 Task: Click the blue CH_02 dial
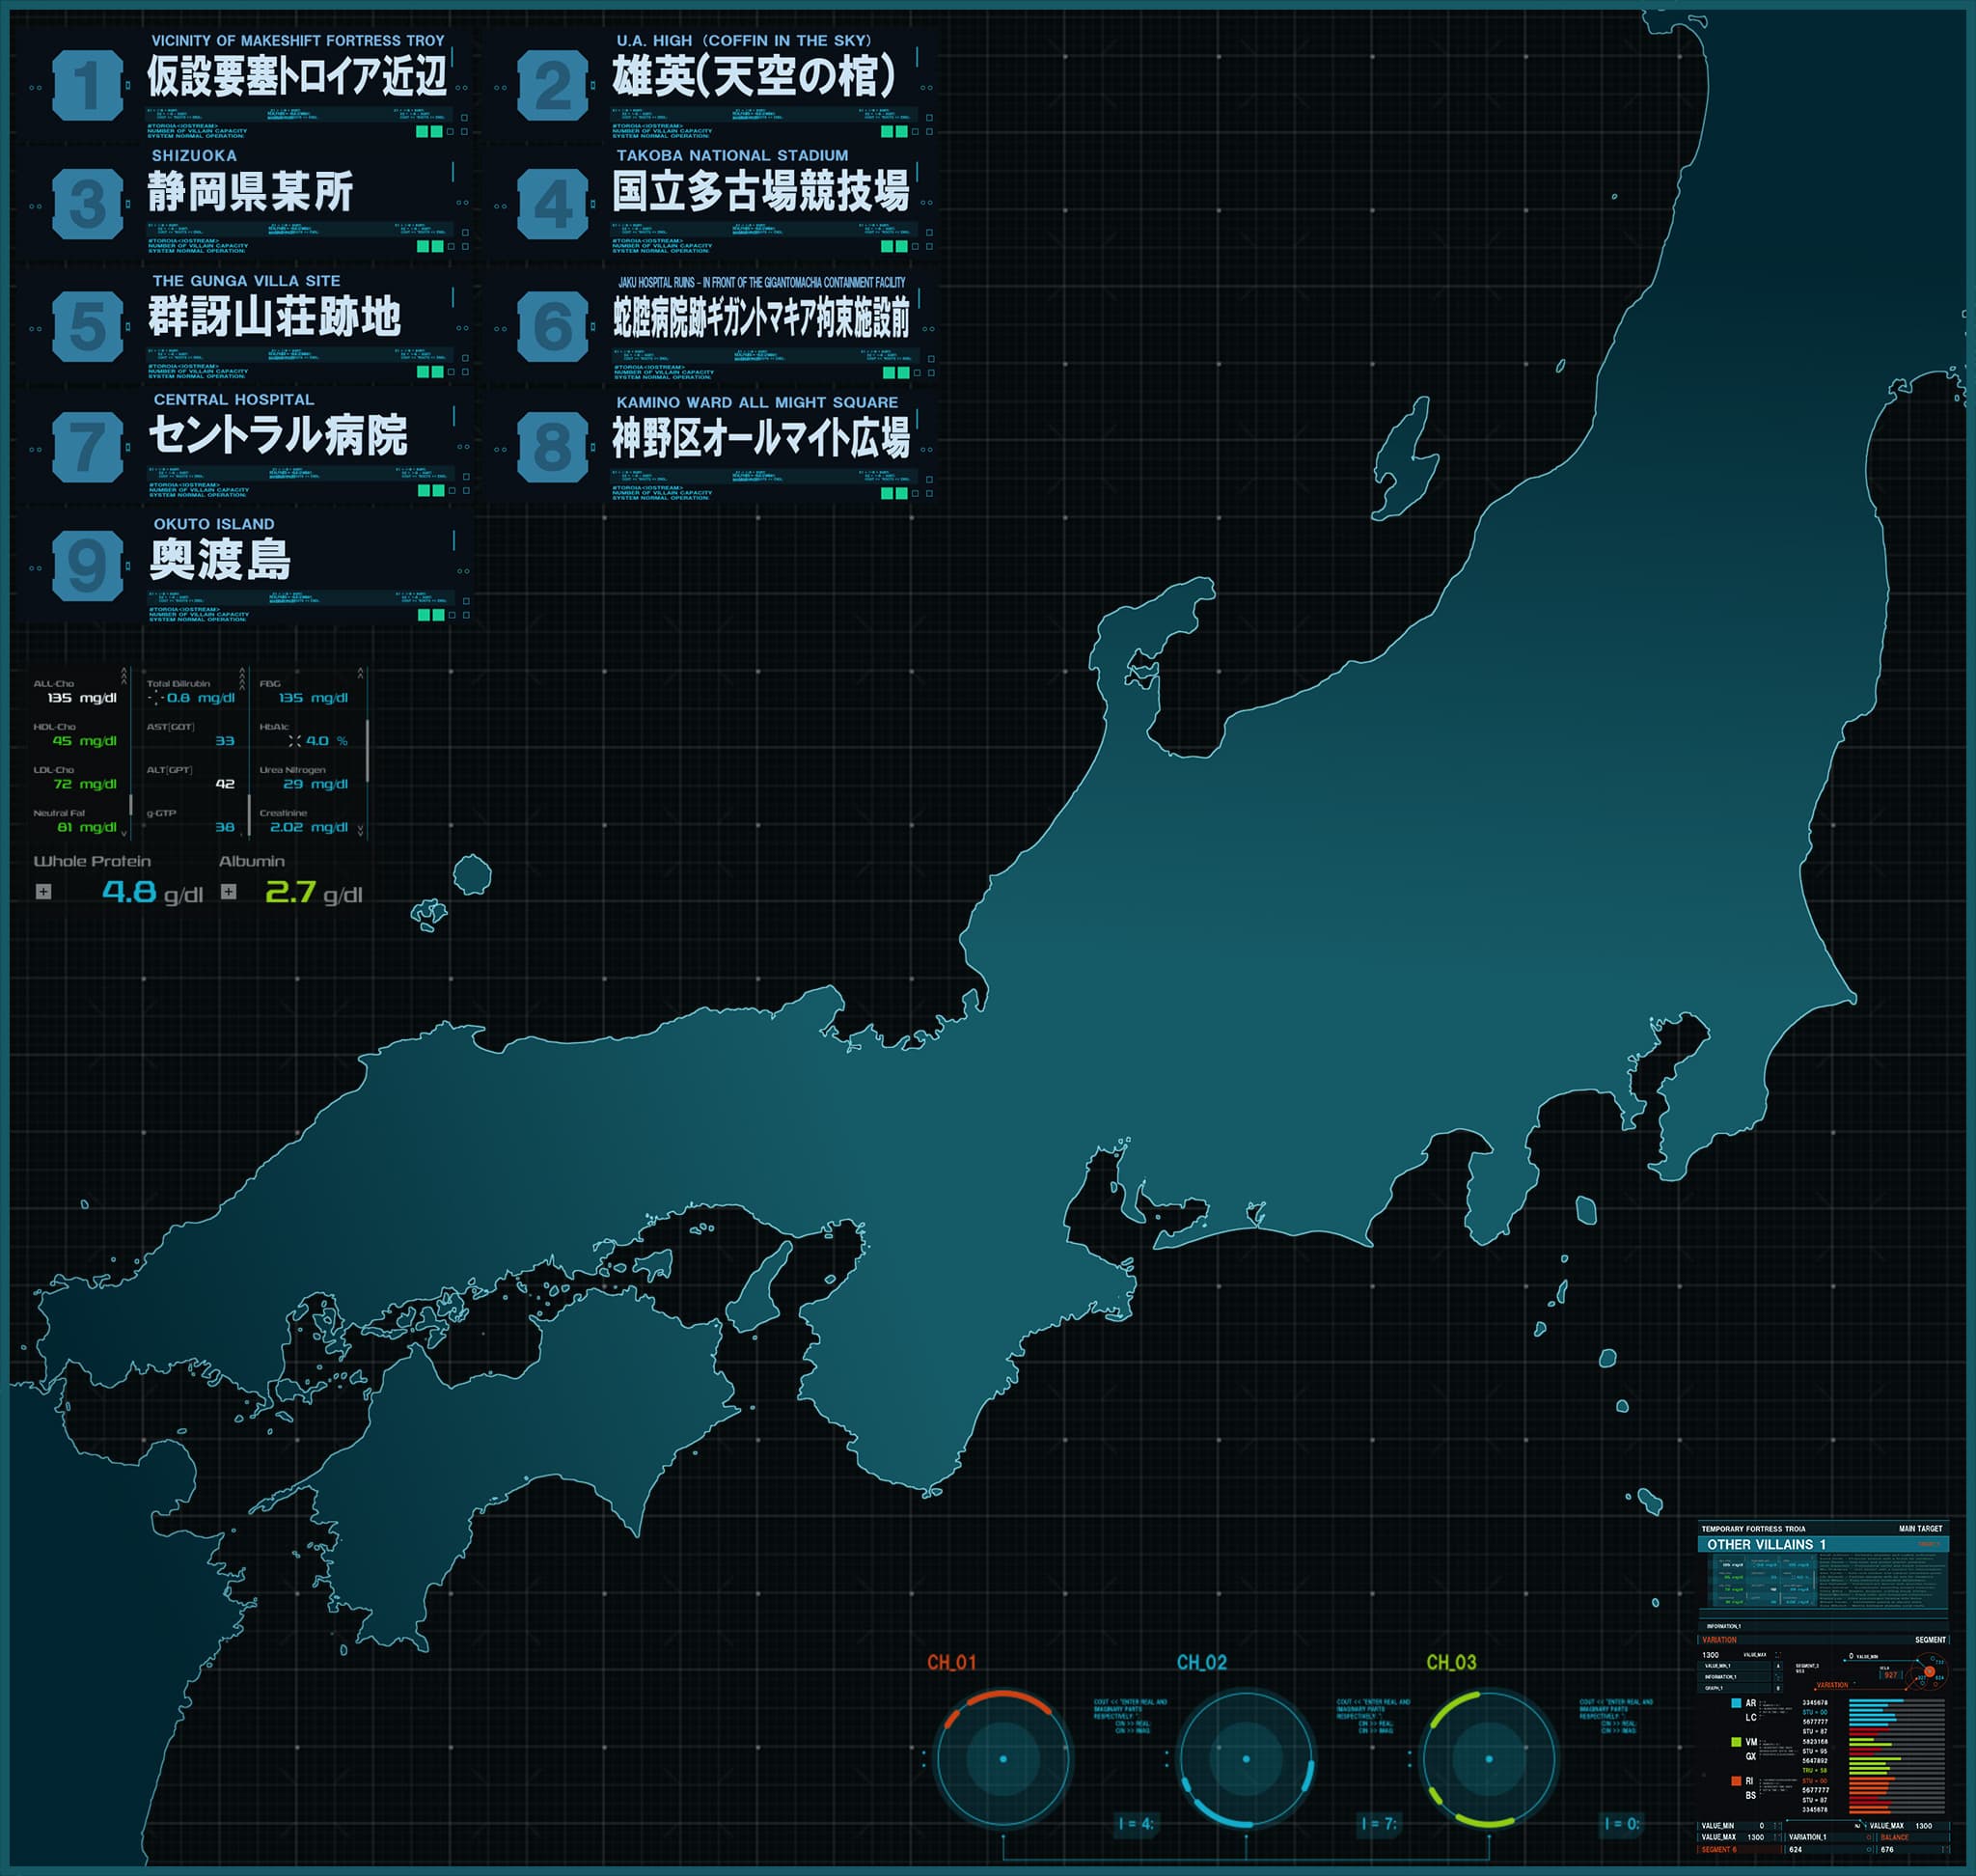coord(1246,1759)
